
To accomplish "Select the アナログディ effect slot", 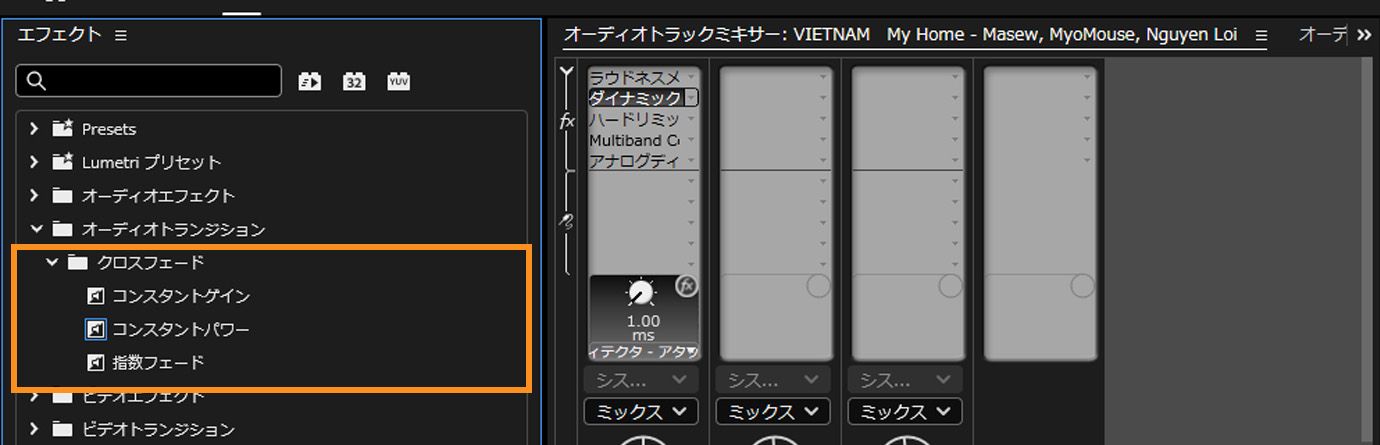I will (634, 161).
